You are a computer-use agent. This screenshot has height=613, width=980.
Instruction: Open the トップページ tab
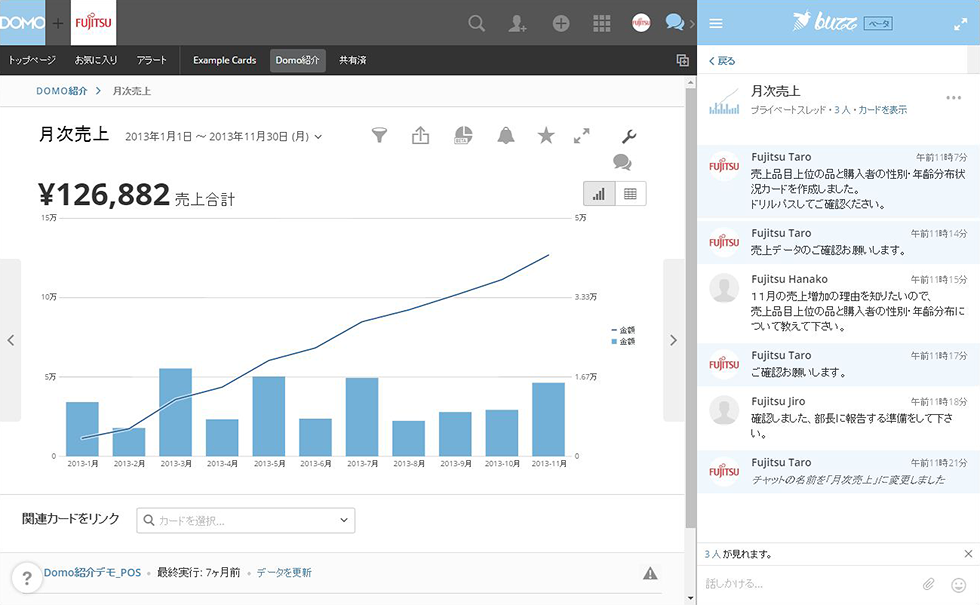32,60
